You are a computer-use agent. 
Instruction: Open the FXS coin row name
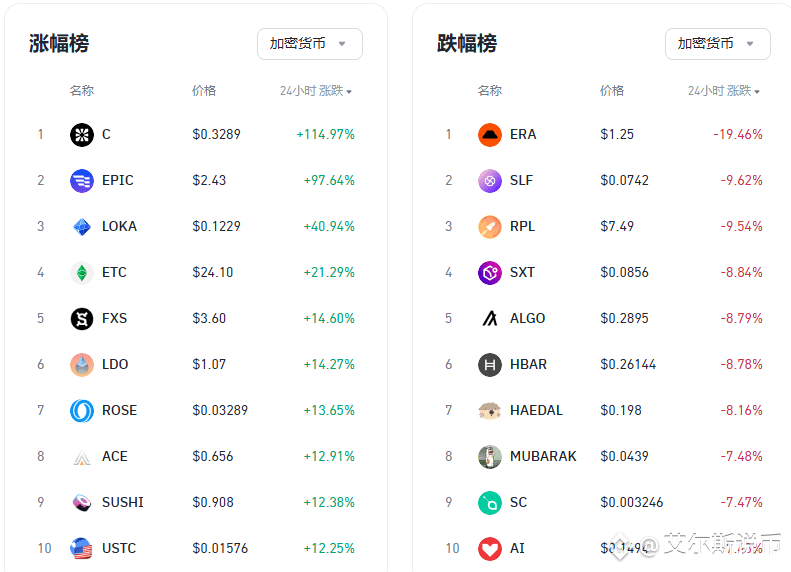point(115,318)
